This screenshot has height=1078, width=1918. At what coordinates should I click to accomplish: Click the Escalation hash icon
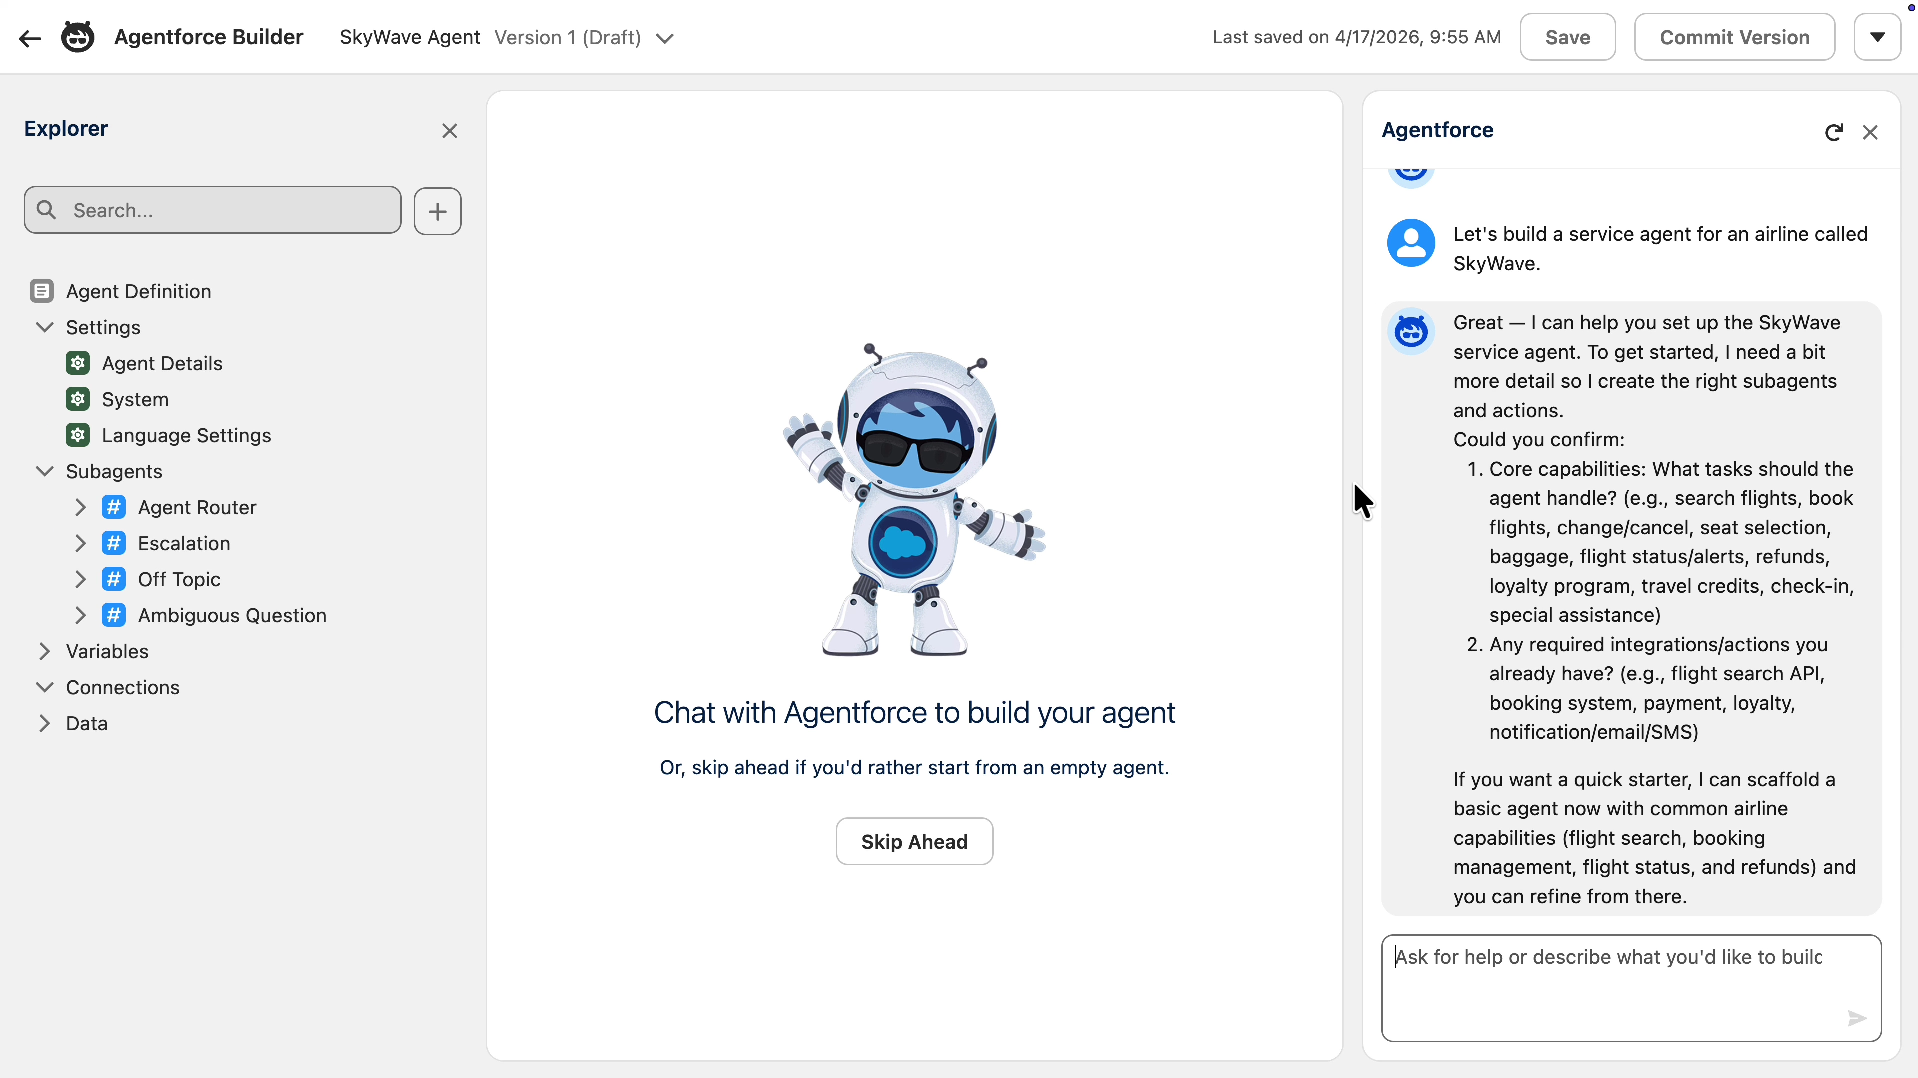[114, 543]
